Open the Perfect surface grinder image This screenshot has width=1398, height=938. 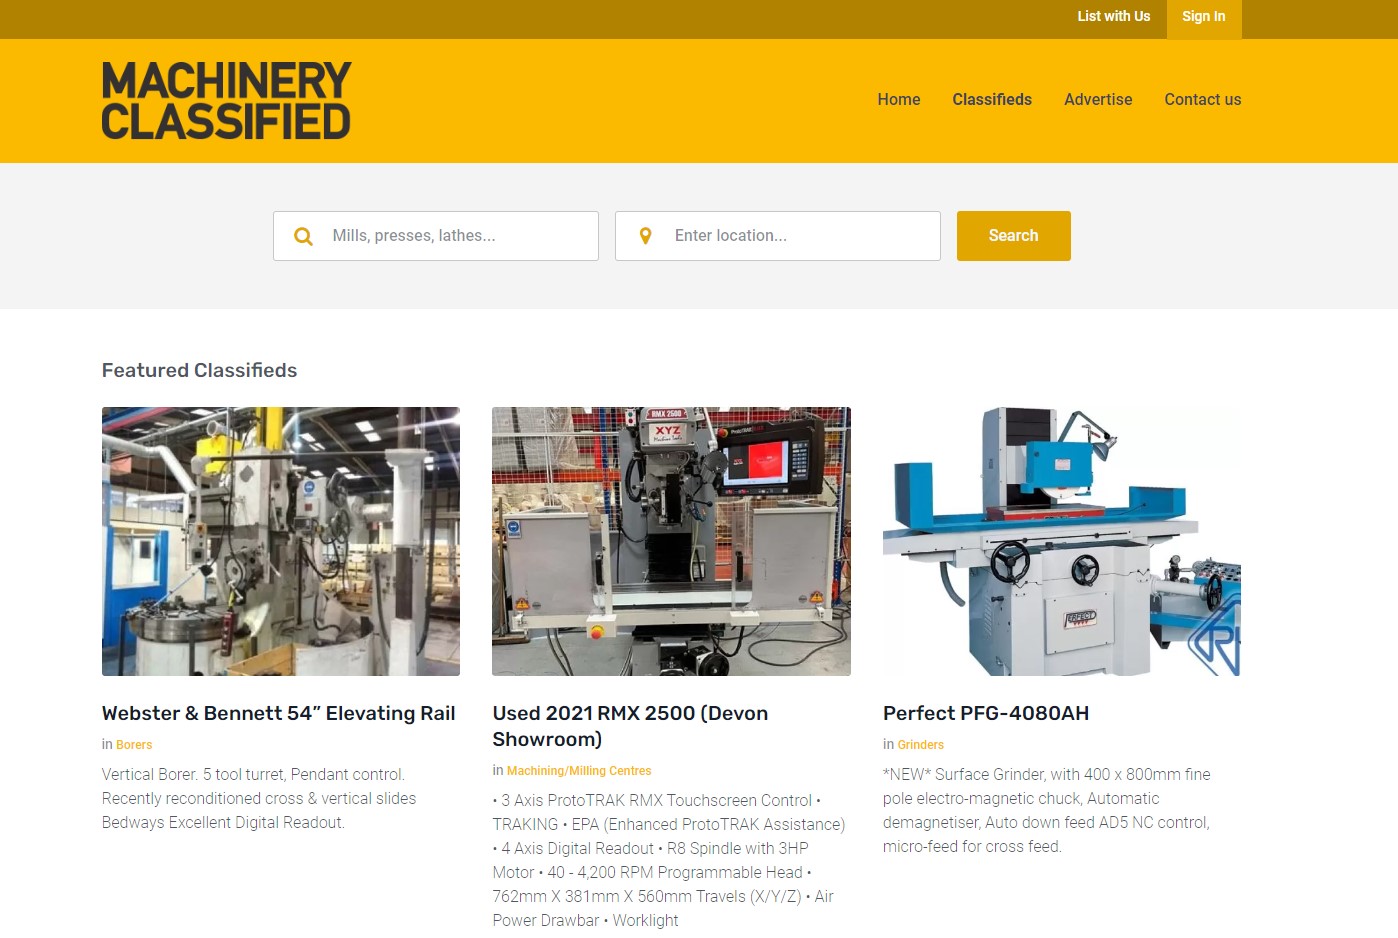(1061, 541)
